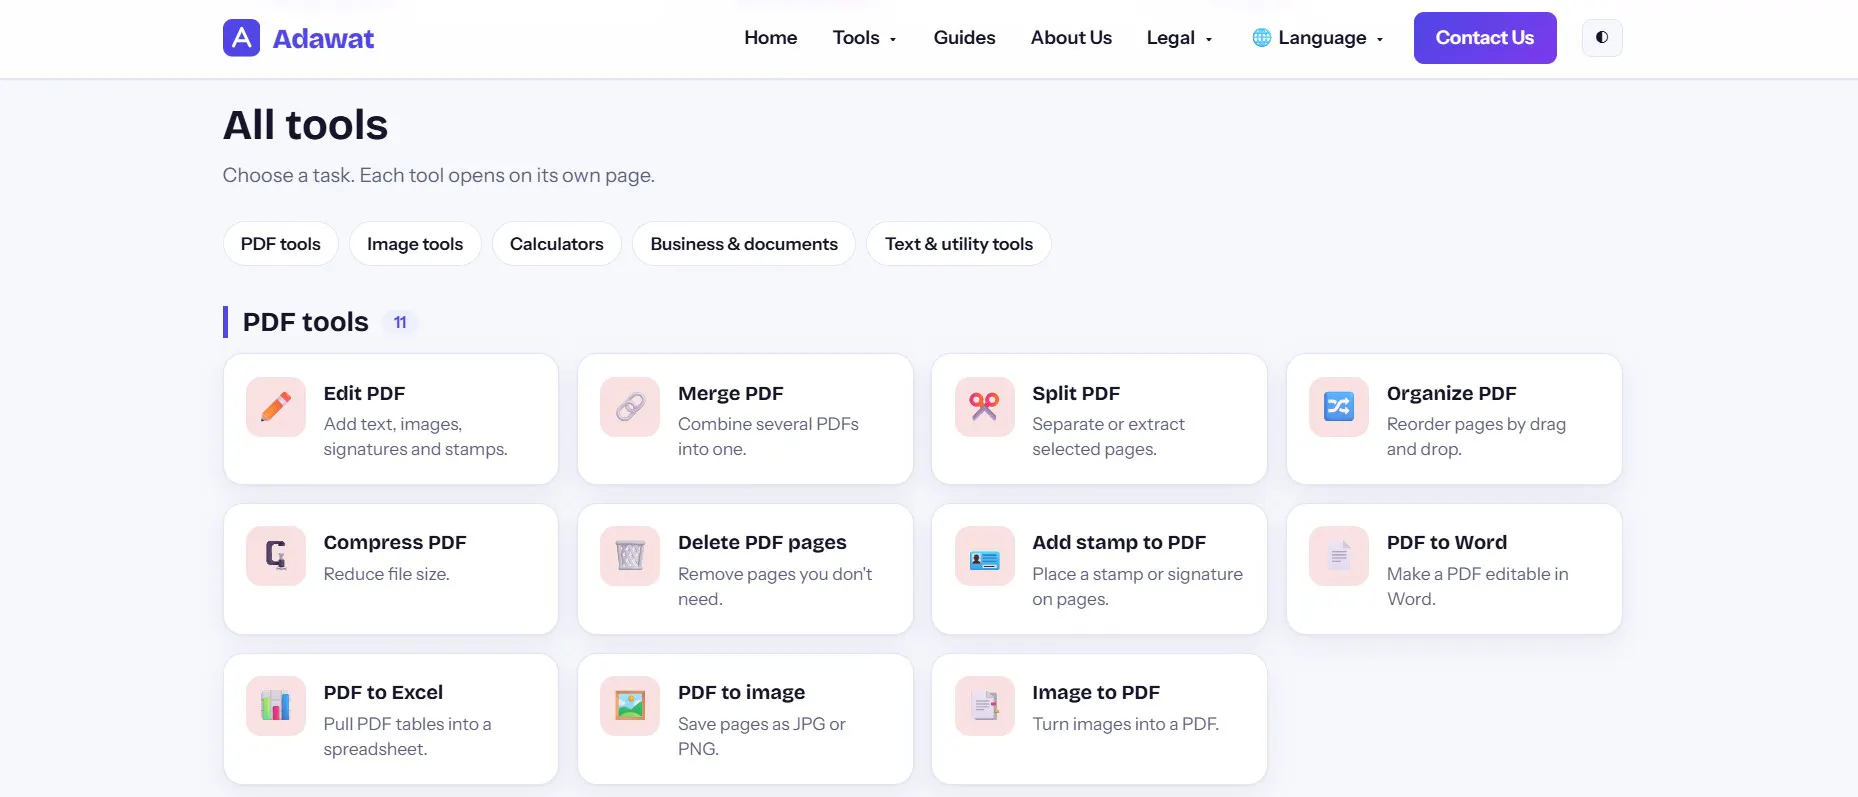The image size is (1858, 797).
Task: Open the About Us page
Action: pos(1071,38)
